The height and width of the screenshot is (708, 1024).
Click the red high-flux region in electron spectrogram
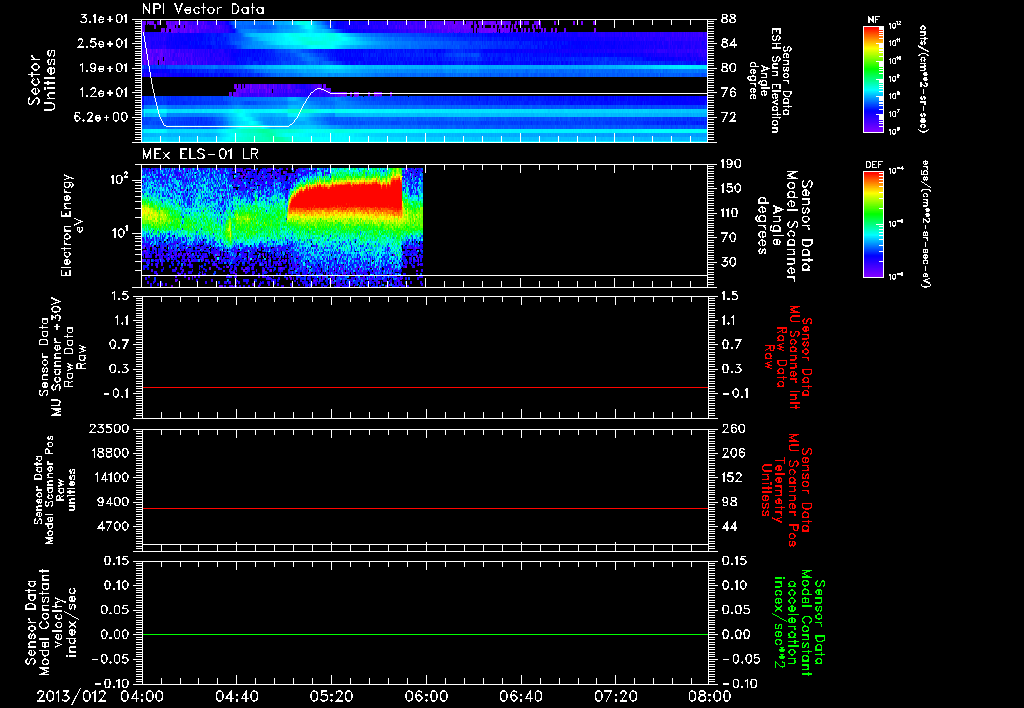(x=345, y=200)
